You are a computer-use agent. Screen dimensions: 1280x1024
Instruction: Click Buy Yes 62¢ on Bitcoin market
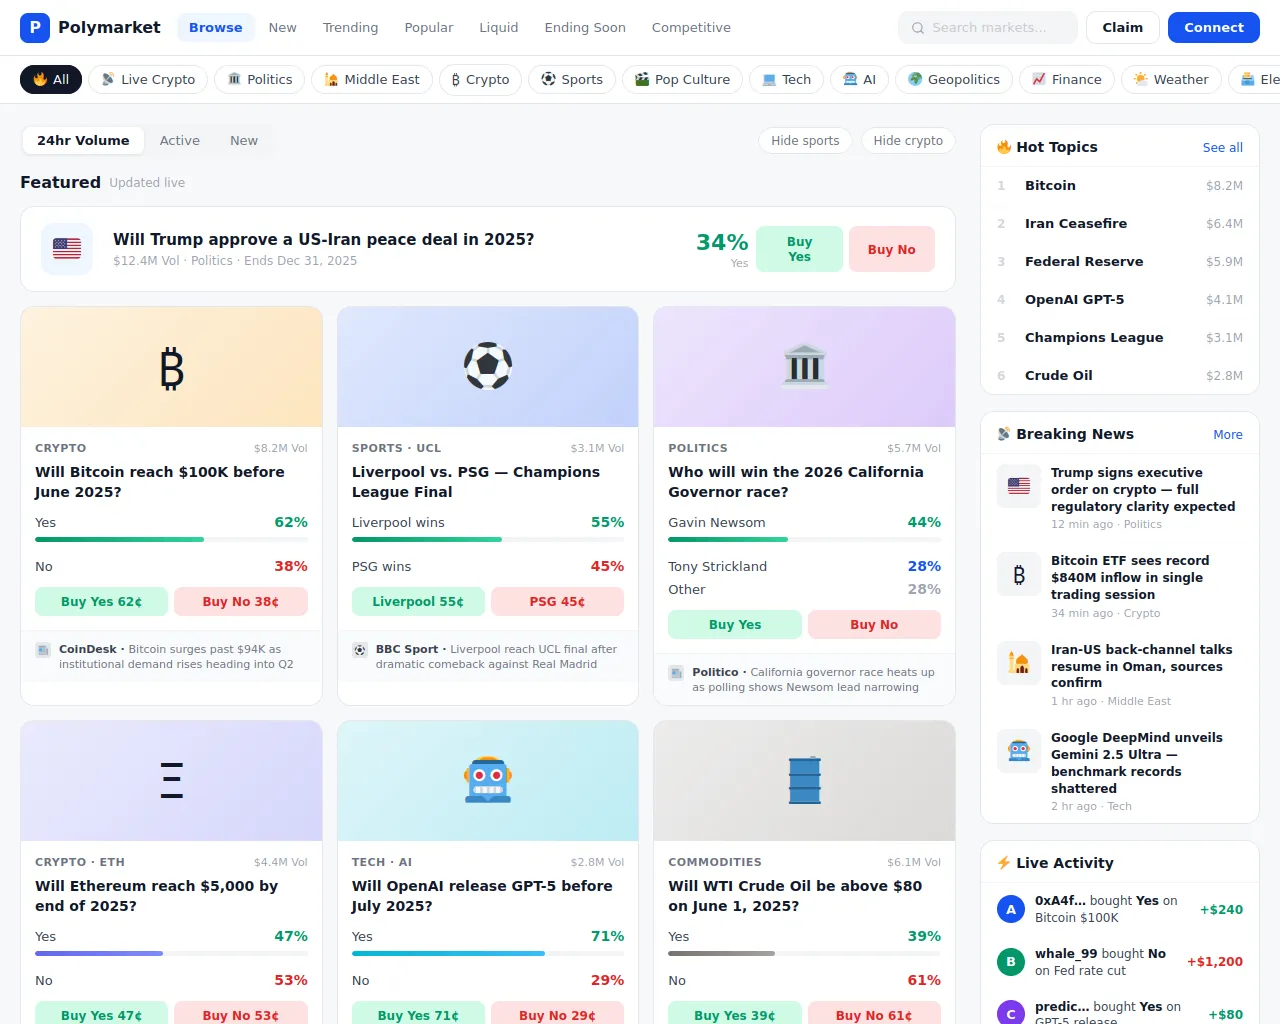coord(101,602)
